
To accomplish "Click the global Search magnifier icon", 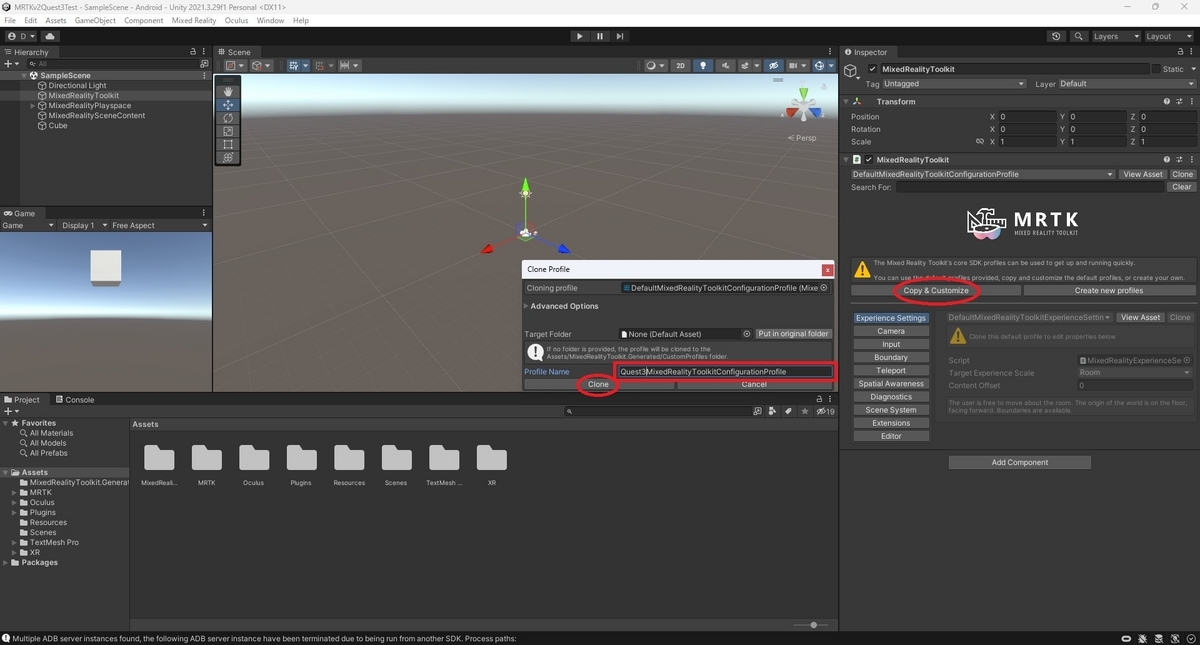I will coord(1079,36).
